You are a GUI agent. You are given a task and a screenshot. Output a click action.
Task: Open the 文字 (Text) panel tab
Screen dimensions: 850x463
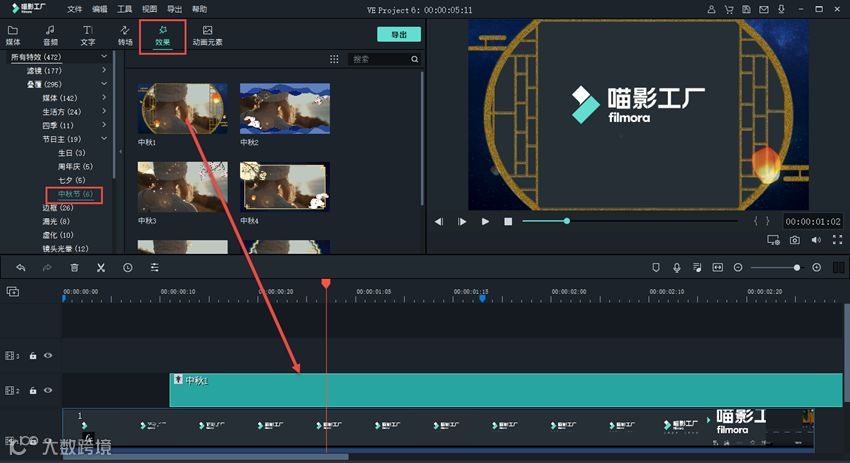tap(88, 35)
